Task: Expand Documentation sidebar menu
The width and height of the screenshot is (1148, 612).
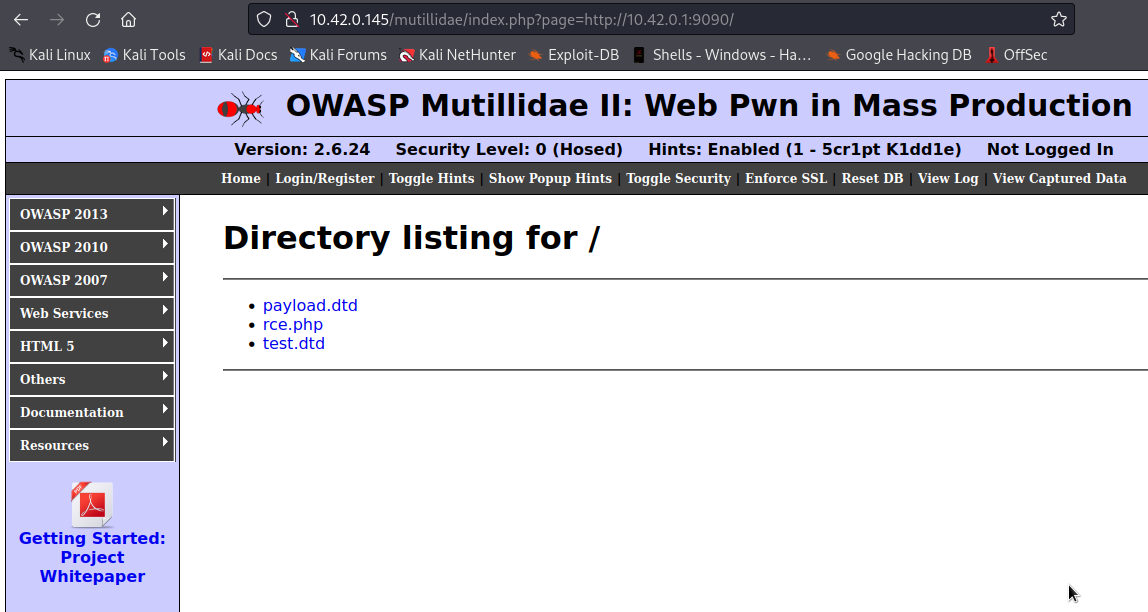Action: coord(92,412)
